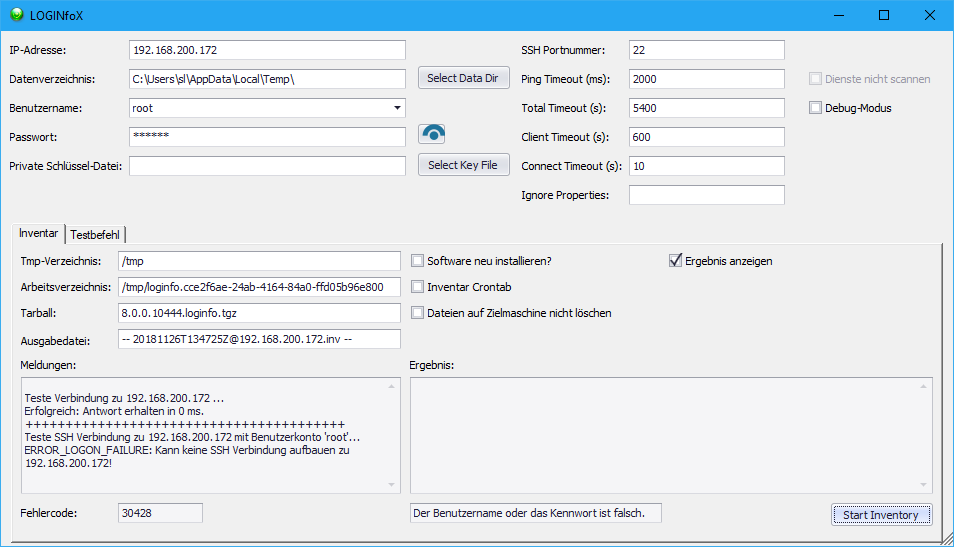Click the Ping Timeout field
954x547 pixels.
[x=706, y=79]
